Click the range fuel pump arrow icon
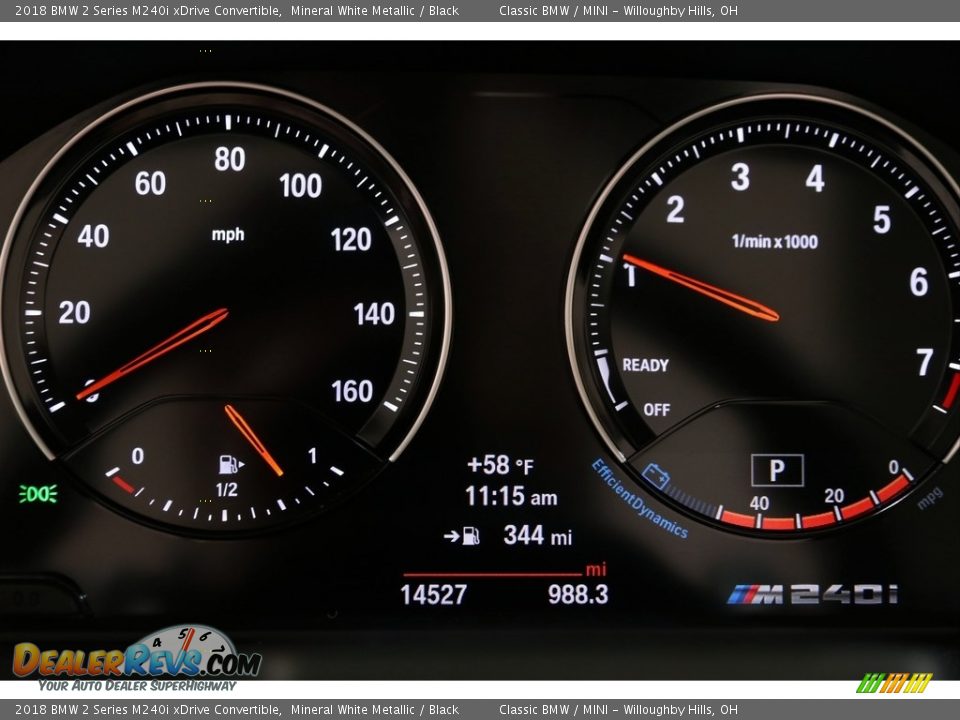The height and width of the screenshot is (720, 960). coord(462,536)
